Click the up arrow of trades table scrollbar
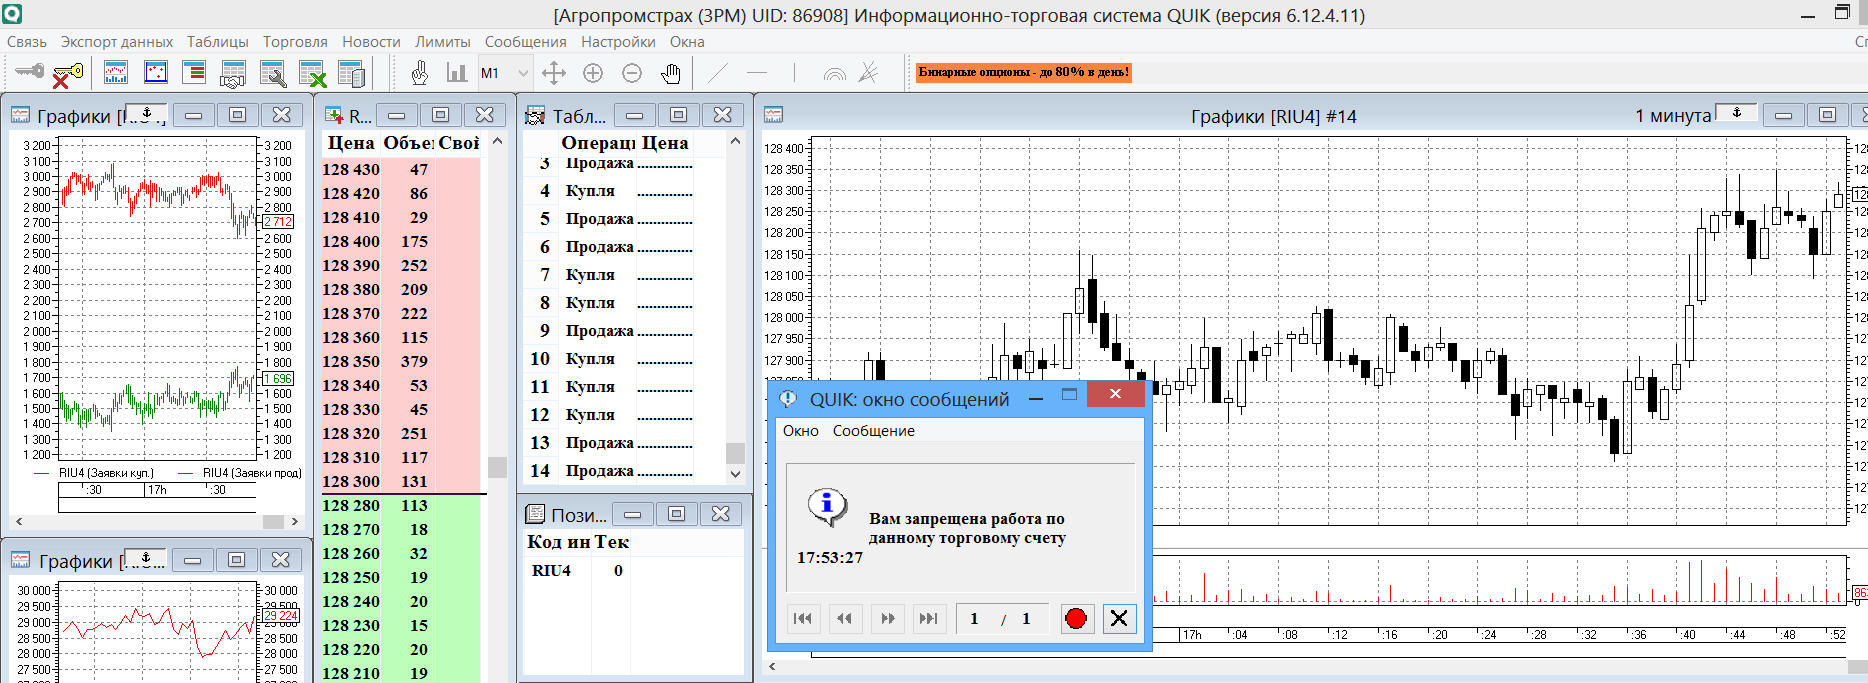Screen dimensions: 1868x683 (x=735, y=141)
